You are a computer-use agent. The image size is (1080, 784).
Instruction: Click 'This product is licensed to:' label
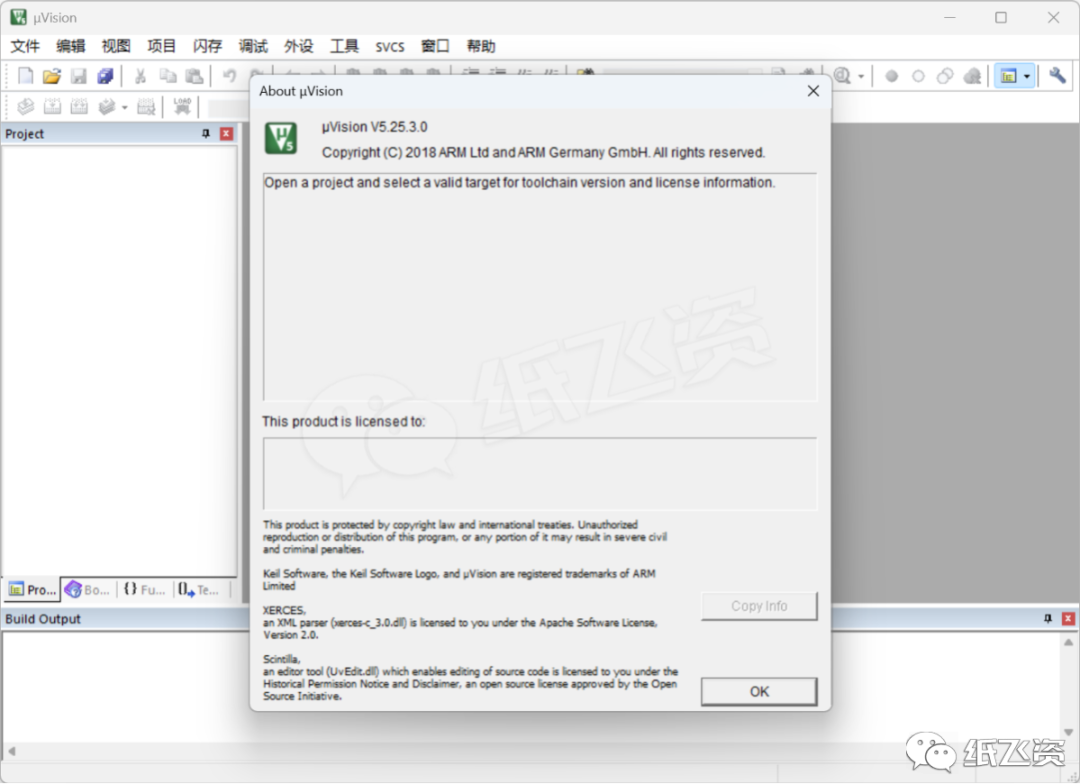tap(344, 422)
